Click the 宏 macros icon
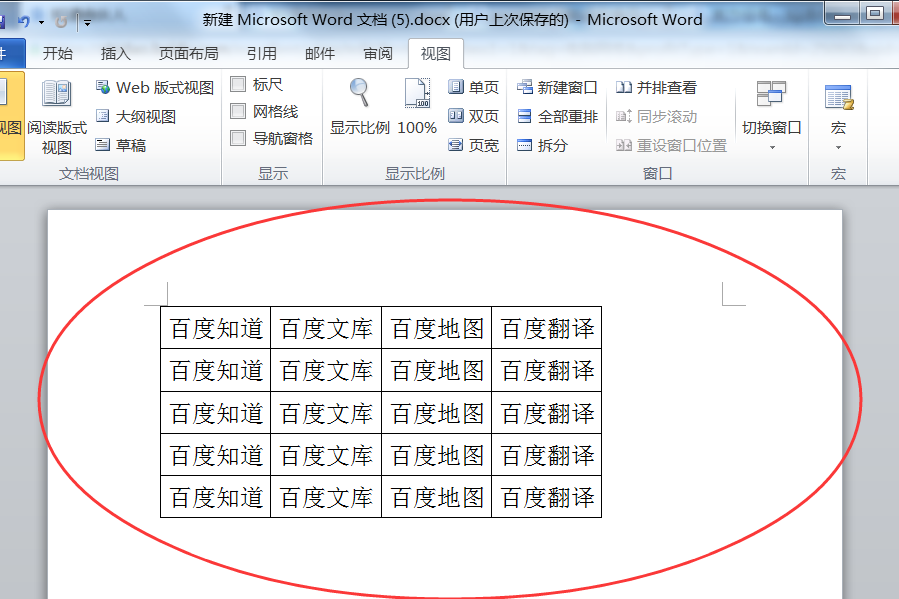 839,97
